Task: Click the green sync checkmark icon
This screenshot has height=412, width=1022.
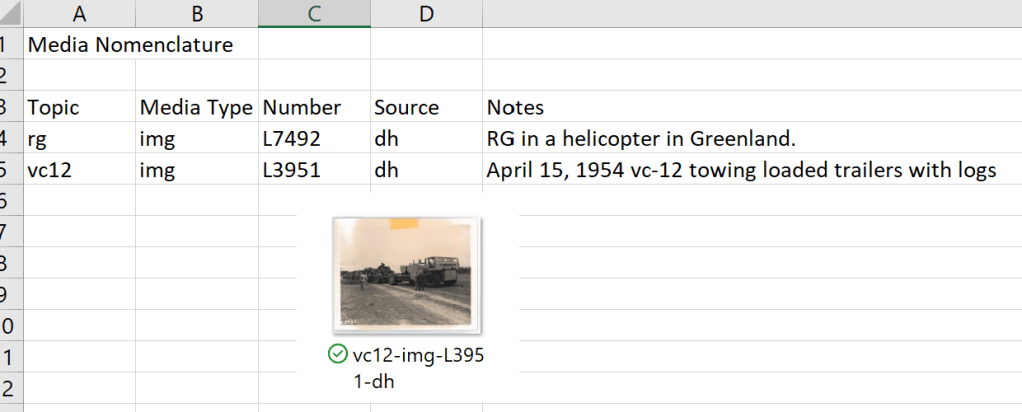Action: coord(338,354)
